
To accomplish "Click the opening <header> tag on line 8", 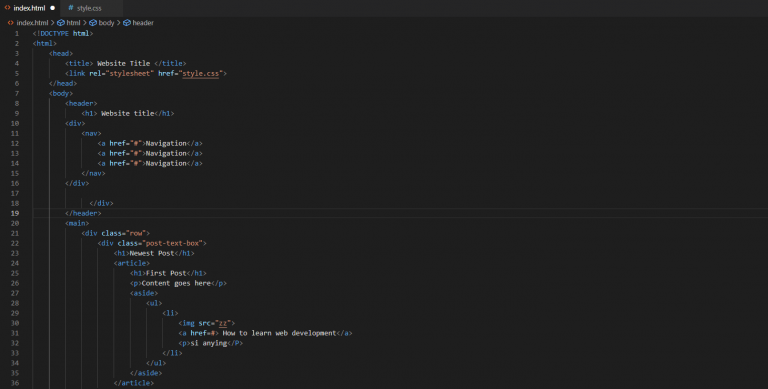I will coord(81,103).
